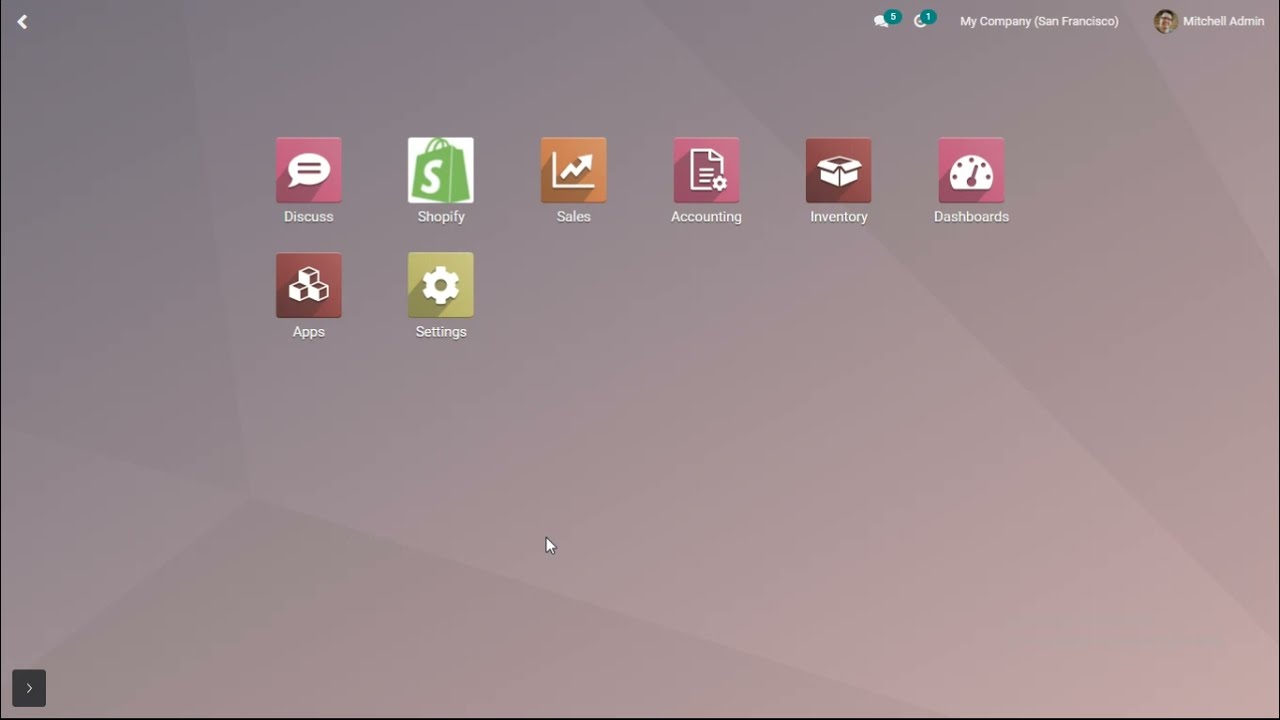Open activities clock icon with badge 1
The image size is (1280, 720).
pos(924,20)
